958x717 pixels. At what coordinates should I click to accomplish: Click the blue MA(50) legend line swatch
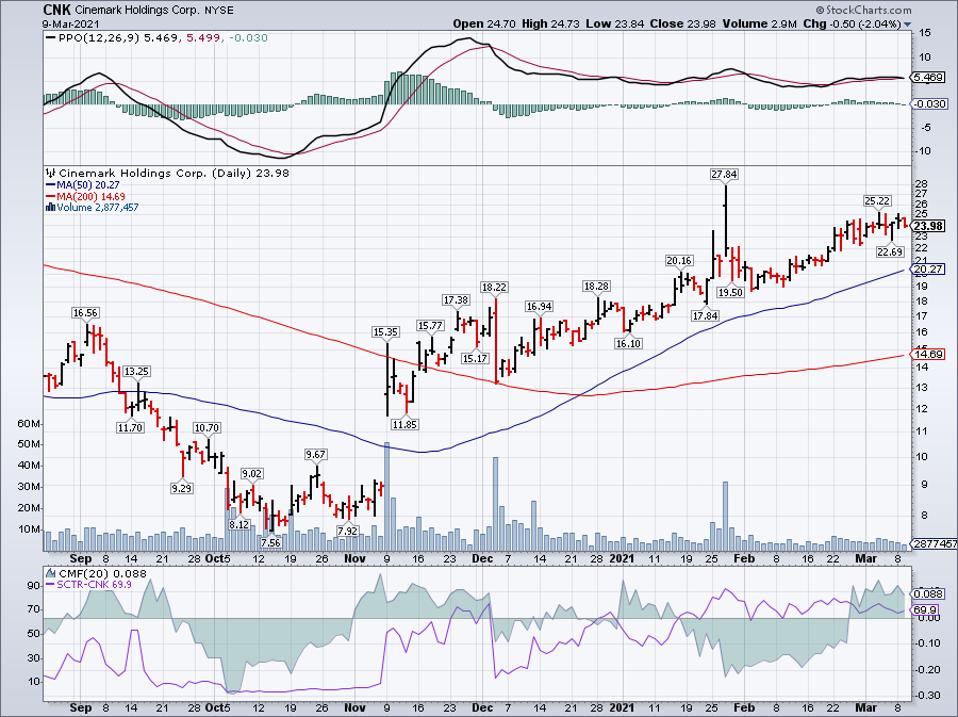click(x=51, y=185)
